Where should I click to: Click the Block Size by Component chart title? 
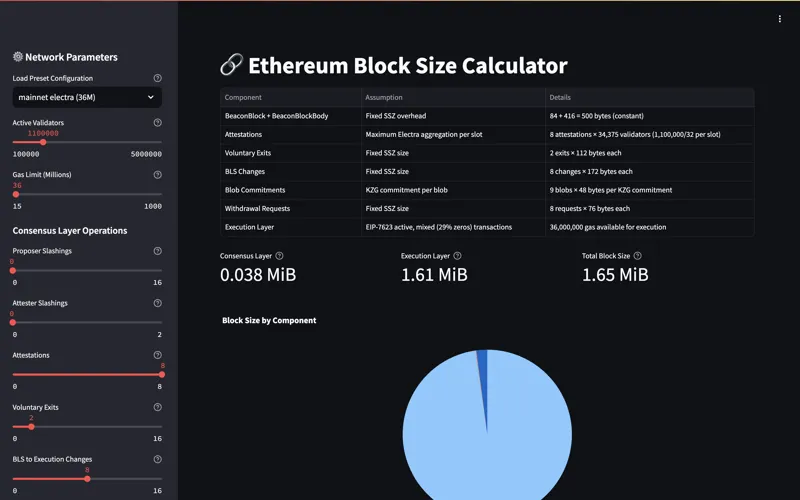coord(269,320)
